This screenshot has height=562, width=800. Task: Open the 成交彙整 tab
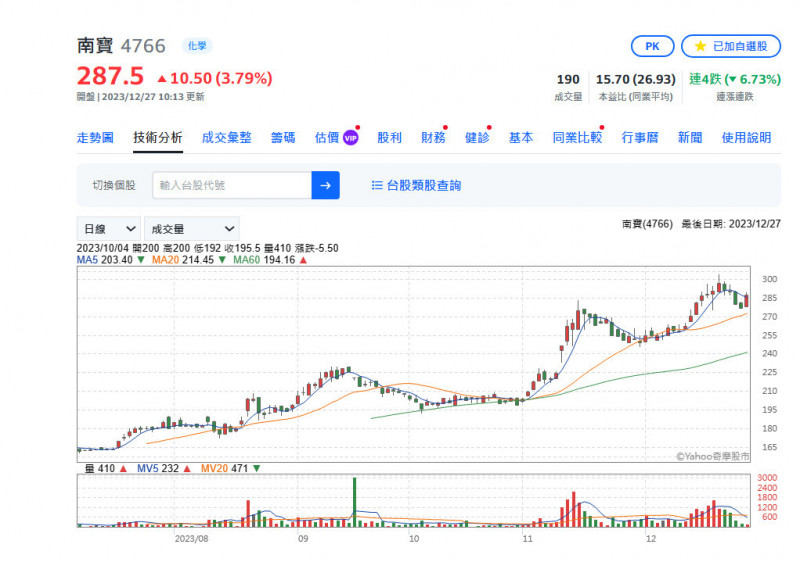pyautogui.click(x=227, y=138)
